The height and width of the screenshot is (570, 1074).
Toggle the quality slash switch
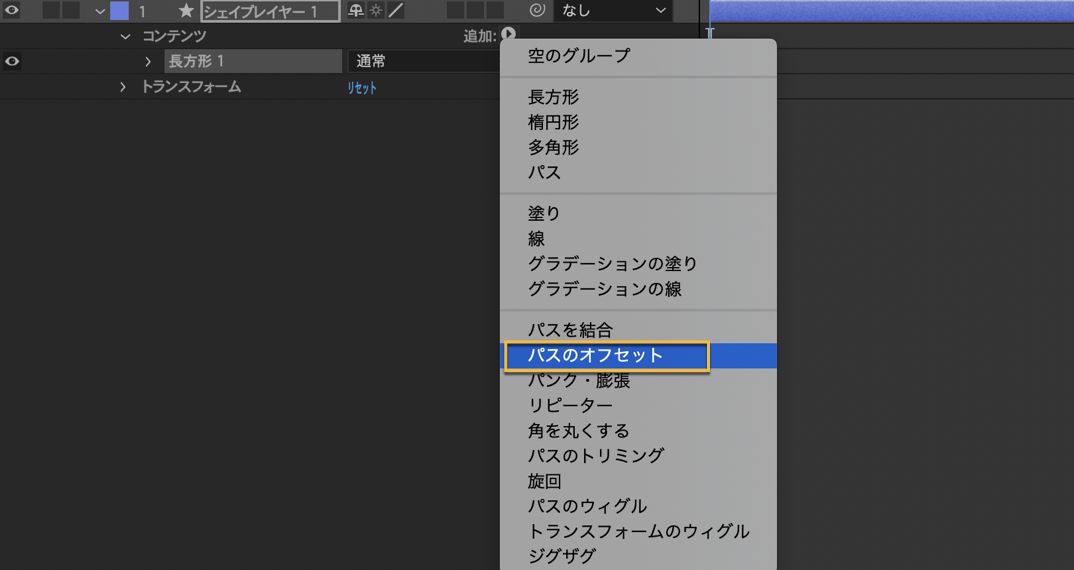click(396, 10)
